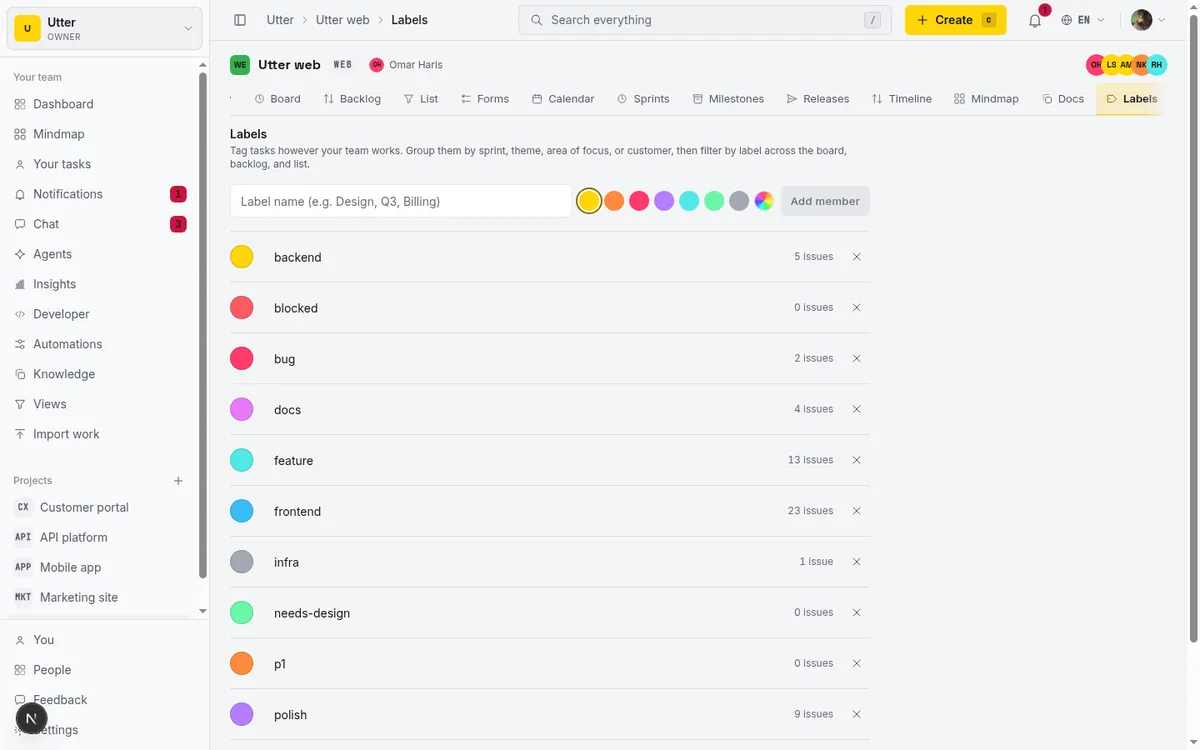Select the yellow color swatch

coord(589,201)
